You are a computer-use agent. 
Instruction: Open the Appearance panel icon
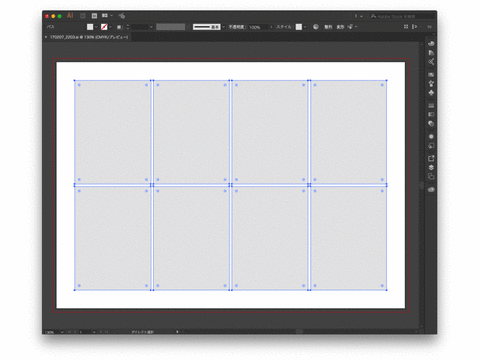click(x=431, y=136)
